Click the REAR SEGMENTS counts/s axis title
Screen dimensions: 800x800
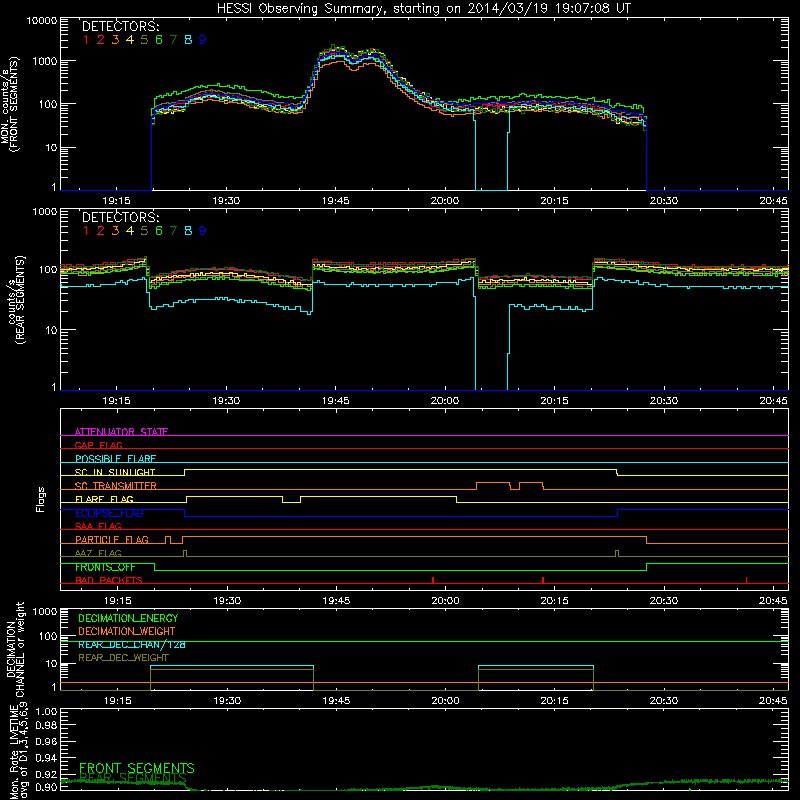(16, 300)
